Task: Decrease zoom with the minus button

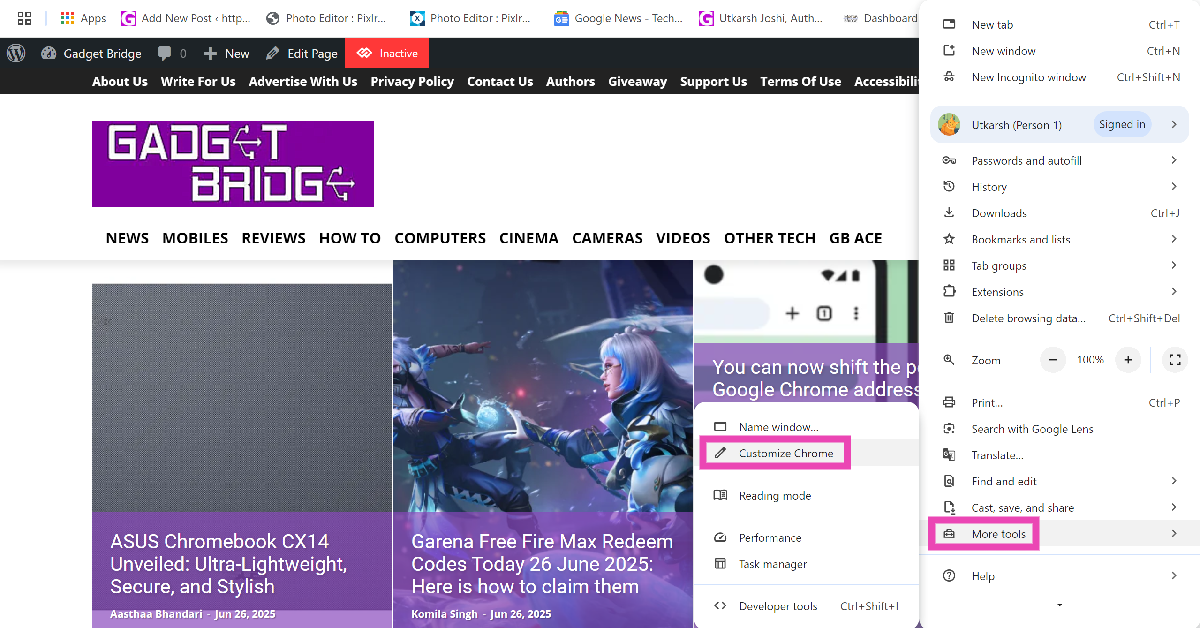Action: tap(1053, 360)
